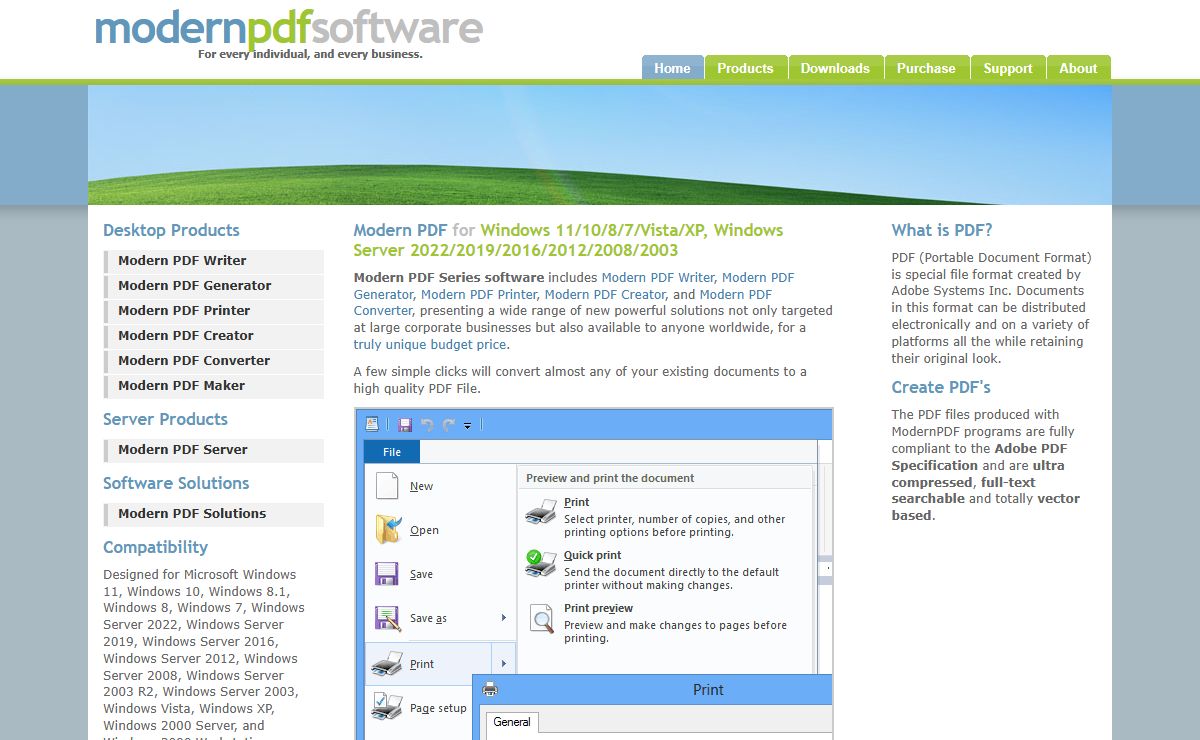Click the Undo arrow in embedded quick access toolbar
Viewport: 1200px width, 740px height.
coord(427,425)
